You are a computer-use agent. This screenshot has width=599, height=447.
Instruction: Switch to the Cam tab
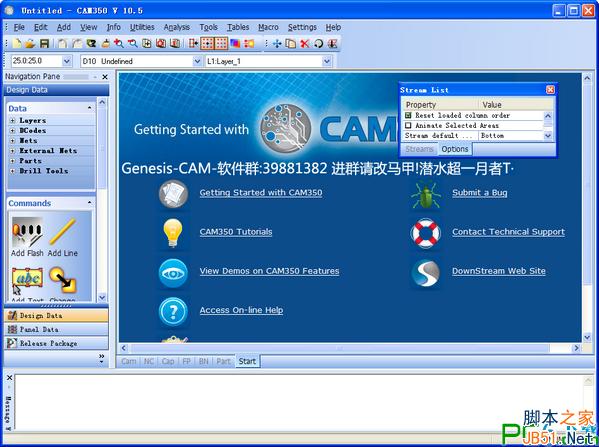click(129, 361)
